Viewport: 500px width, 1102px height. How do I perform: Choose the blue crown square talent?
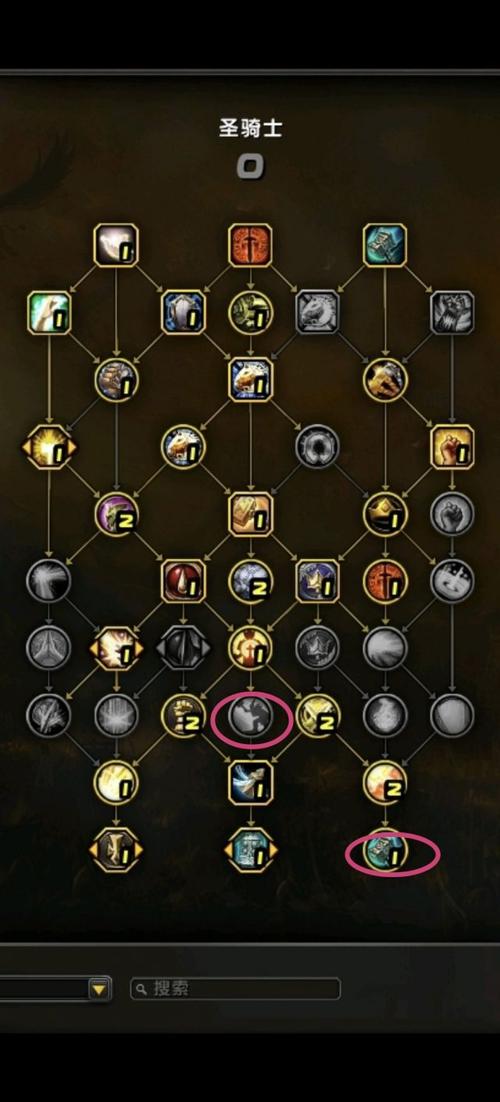pos(318,581)
